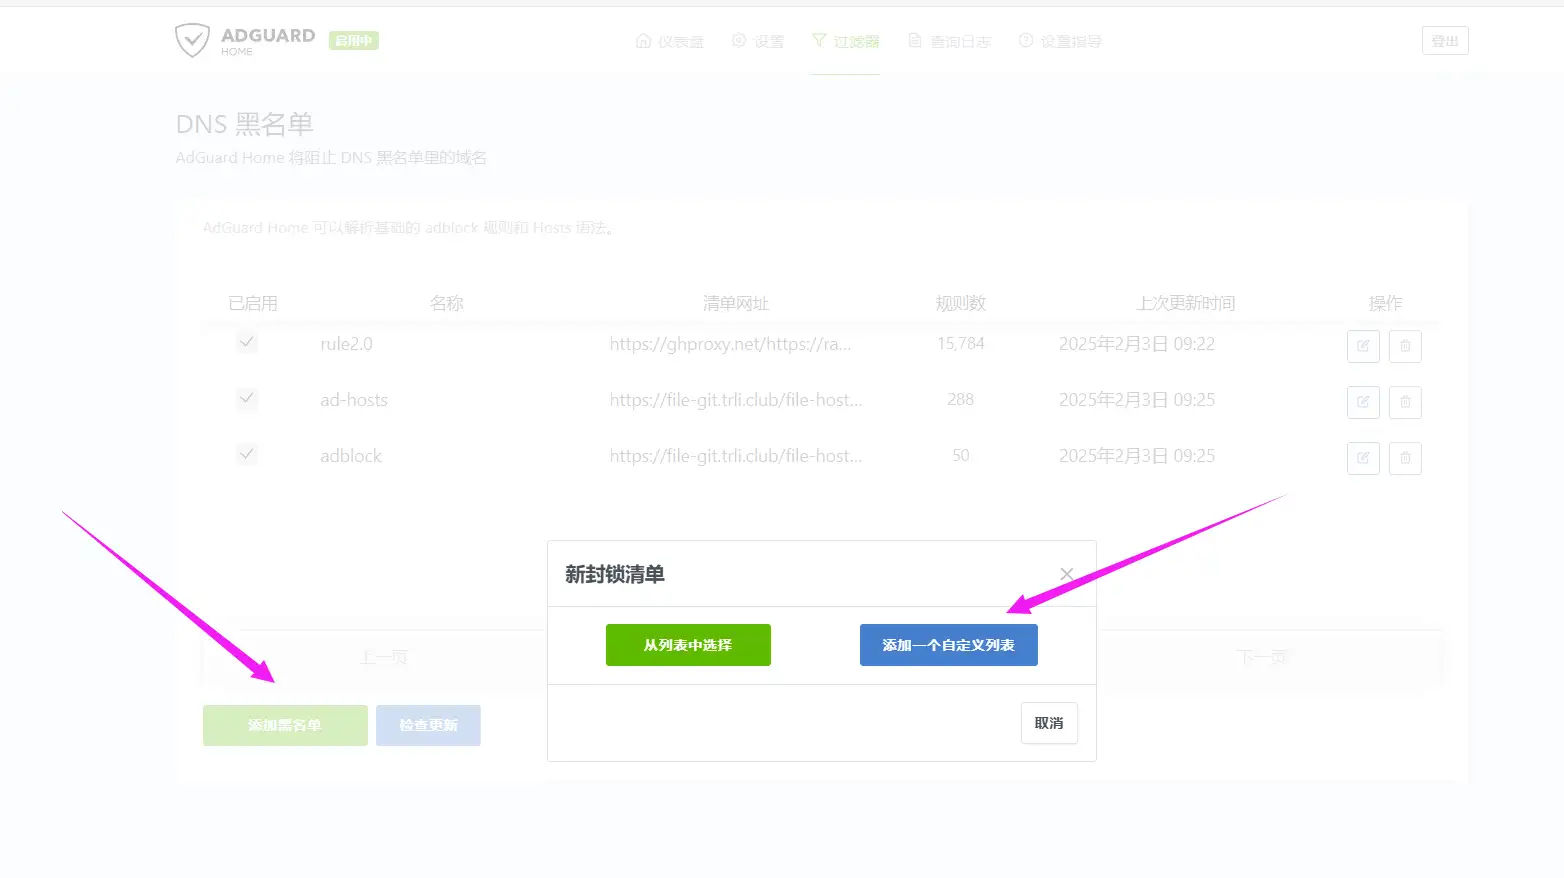Image resolution: width=1564 pixels, height=878 pixels.
Task: Open the edit icon for adblock list
Action: tap(1362, 458)
